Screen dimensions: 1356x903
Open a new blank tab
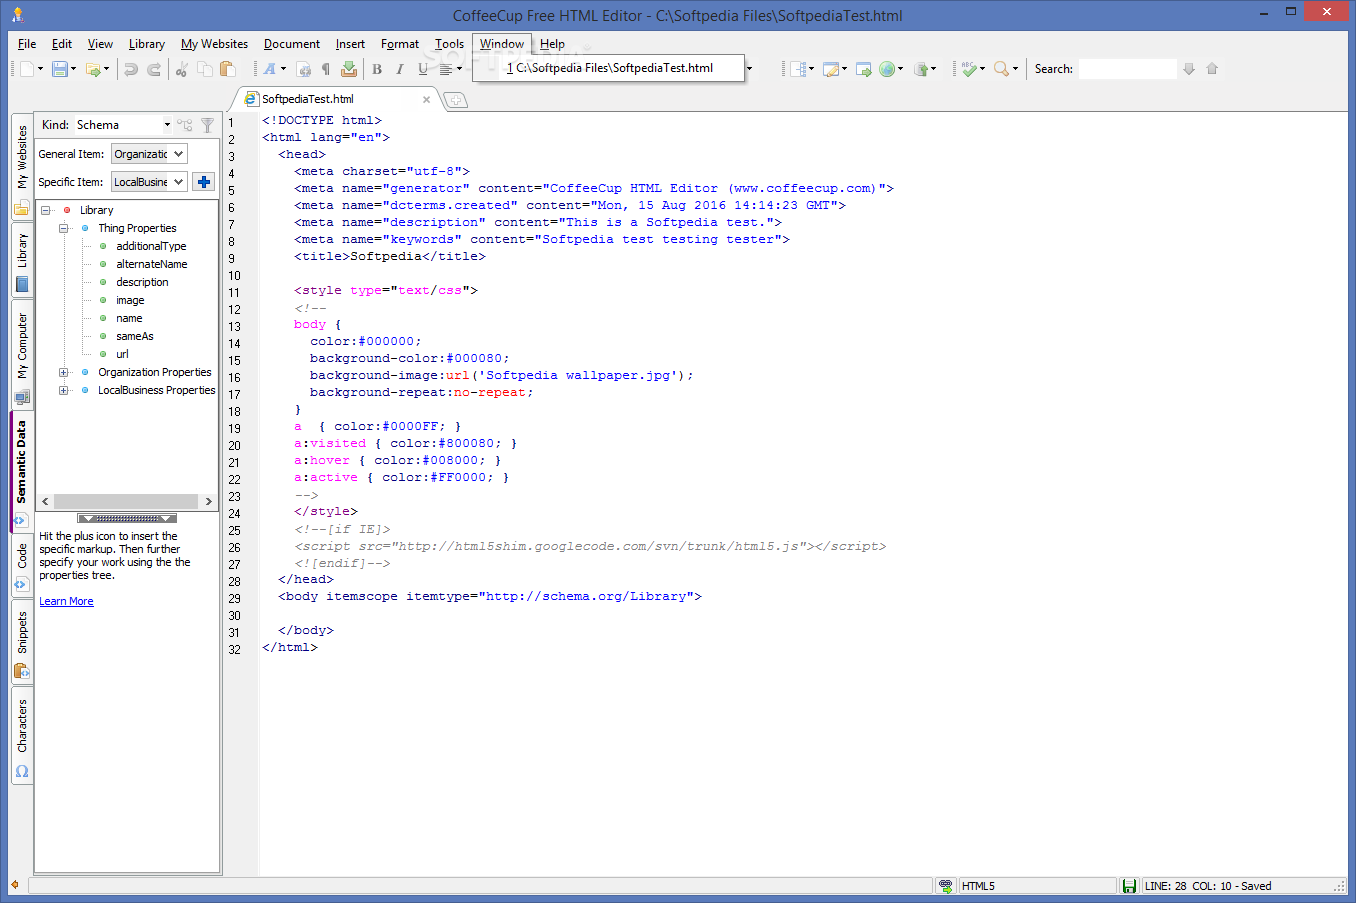point(455,100)
